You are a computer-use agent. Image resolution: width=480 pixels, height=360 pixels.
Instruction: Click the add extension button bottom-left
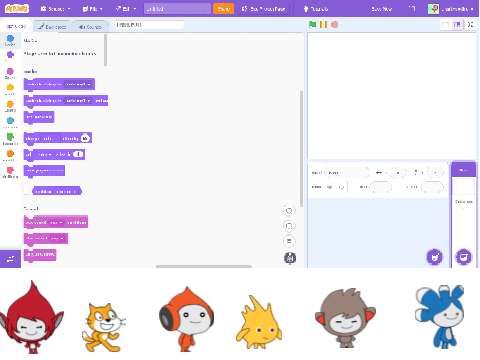pyautogui.click(x=10, y=259)
